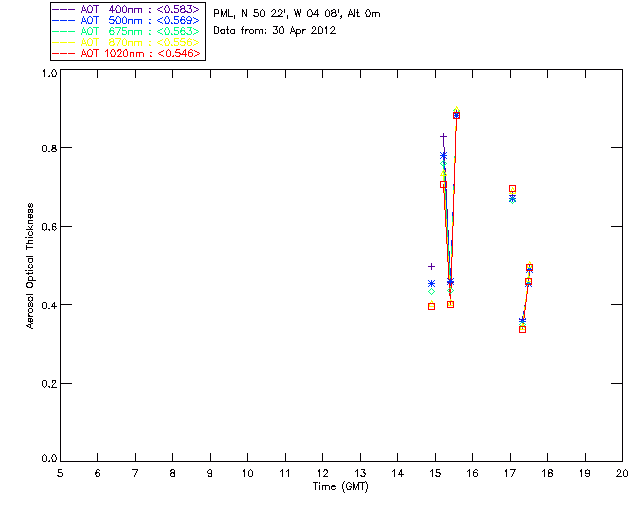Screen dimensions: 640x512
Task: Click the x-axis tick label '12'
Action: pyautogui.click(x=322, y=473)
